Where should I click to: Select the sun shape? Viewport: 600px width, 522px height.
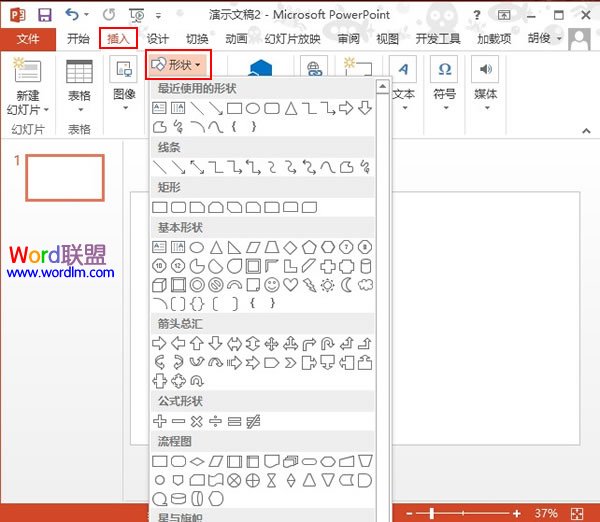(328, 285)
